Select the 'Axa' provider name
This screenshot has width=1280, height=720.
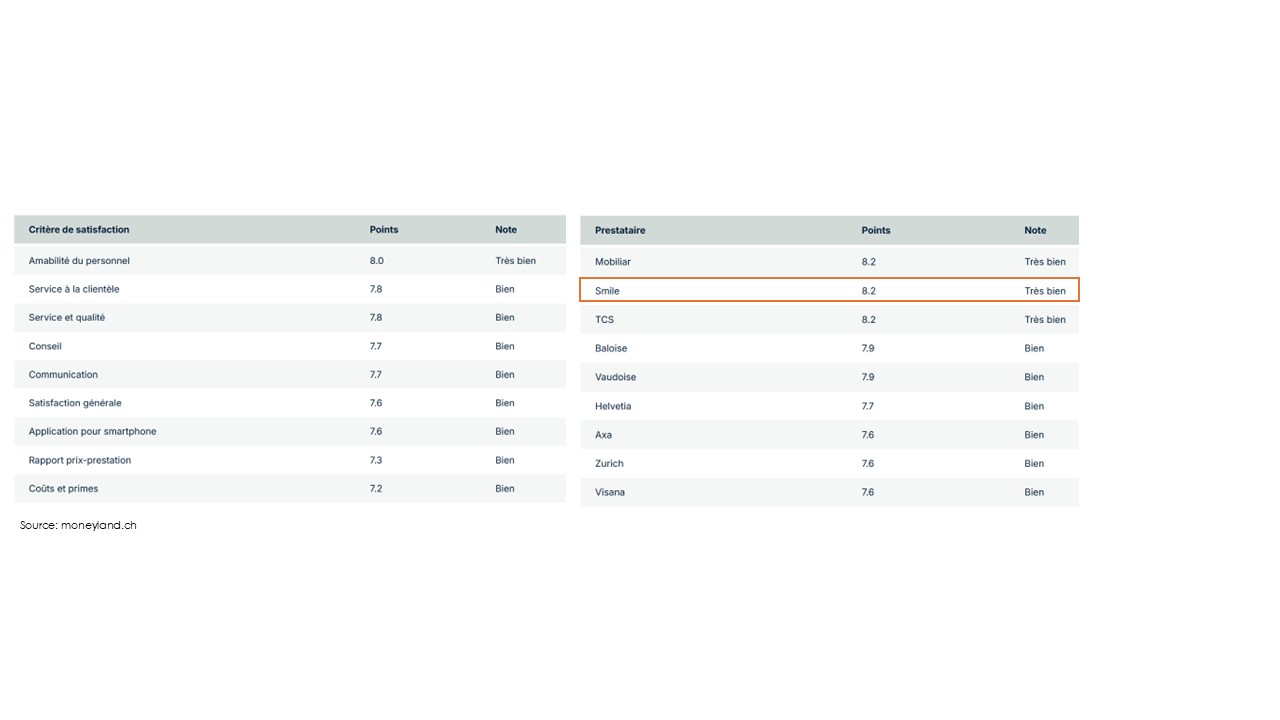[x=604, y=435]
